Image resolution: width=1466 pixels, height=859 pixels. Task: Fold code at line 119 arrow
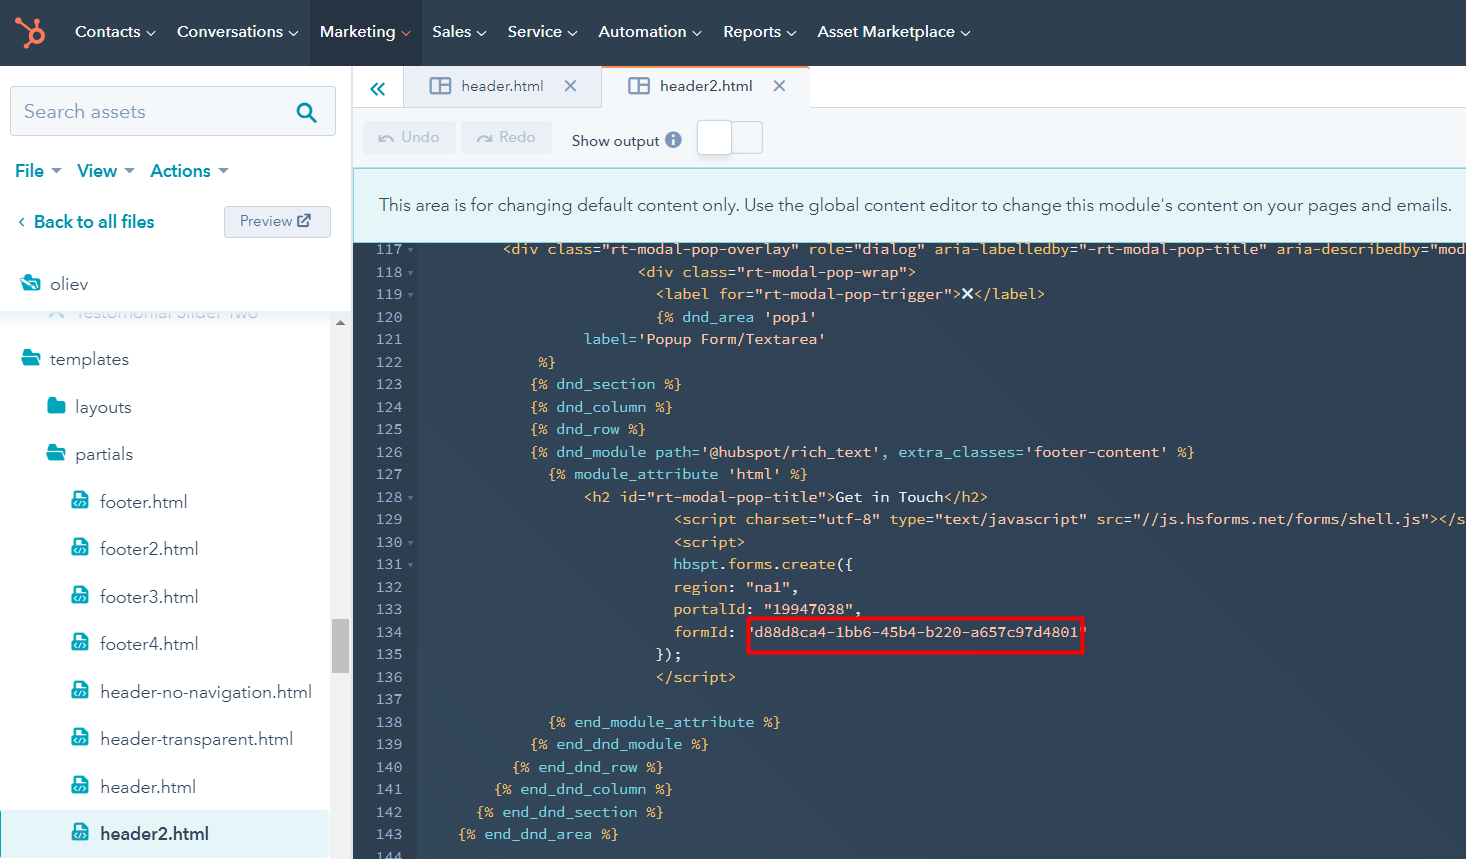point(410,295)
